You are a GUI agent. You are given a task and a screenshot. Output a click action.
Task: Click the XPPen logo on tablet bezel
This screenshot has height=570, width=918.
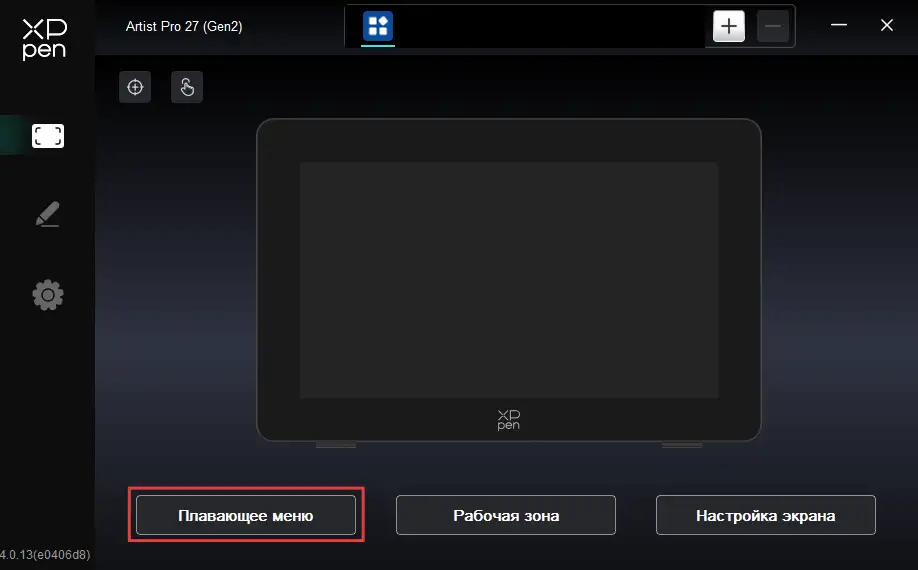(x=509, y=420)
